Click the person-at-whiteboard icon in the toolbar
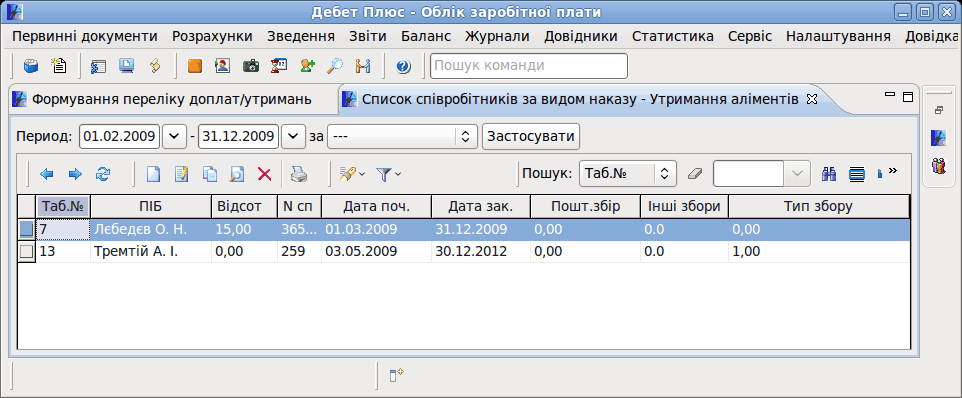Image resolution: width=962 pixels, height=398 pixels. point(279,66)
